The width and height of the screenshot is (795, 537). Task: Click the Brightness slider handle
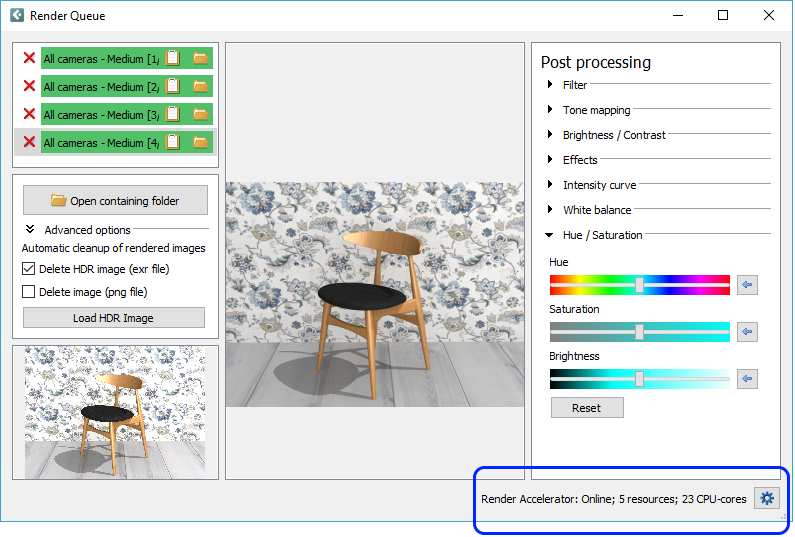639,379
